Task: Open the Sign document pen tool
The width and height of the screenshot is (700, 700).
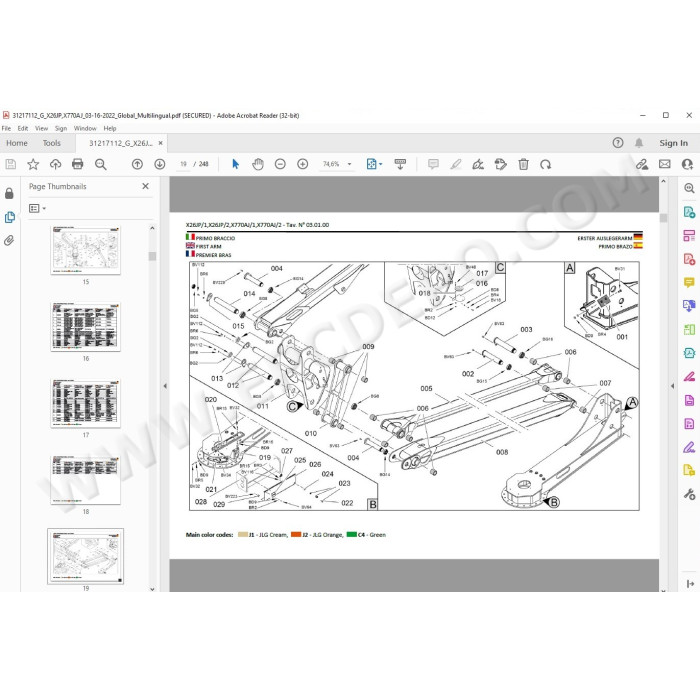Action: point(478,164)
